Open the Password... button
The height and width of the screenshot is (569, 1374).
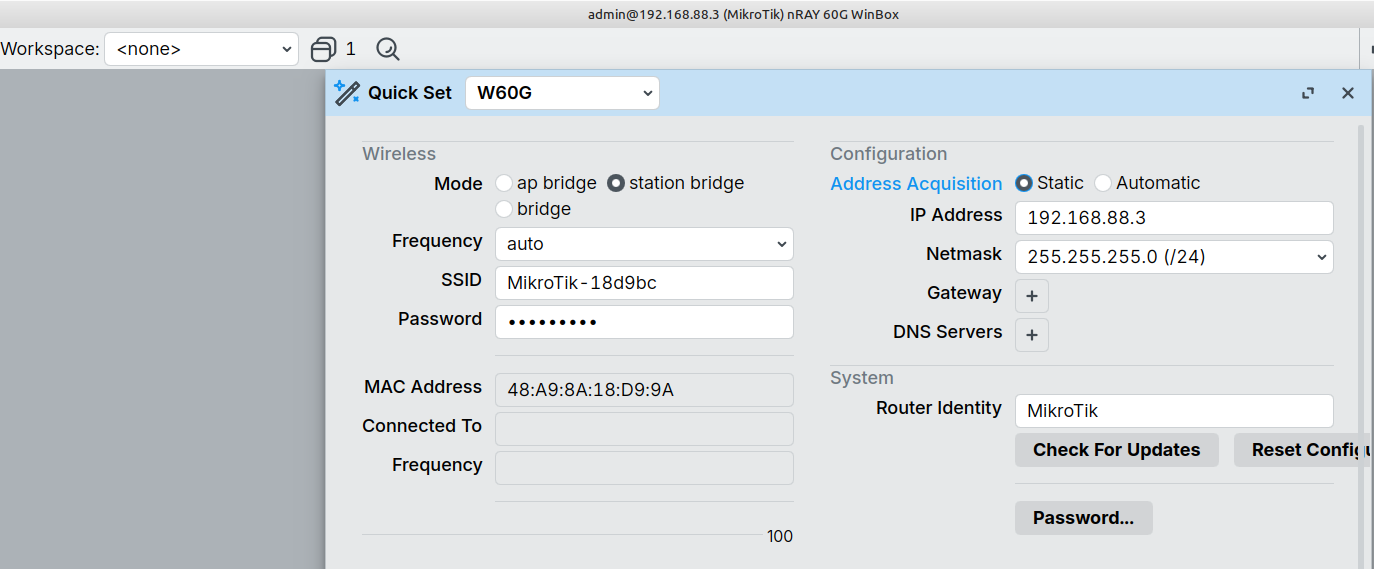[x=1084, y=518]
